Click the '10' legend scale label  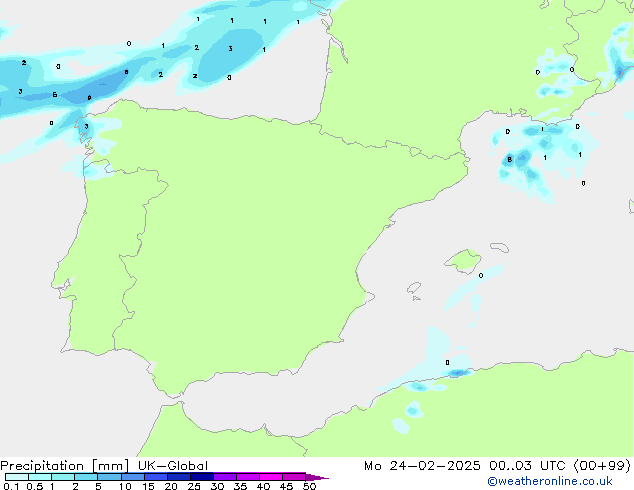click(125, 486)
